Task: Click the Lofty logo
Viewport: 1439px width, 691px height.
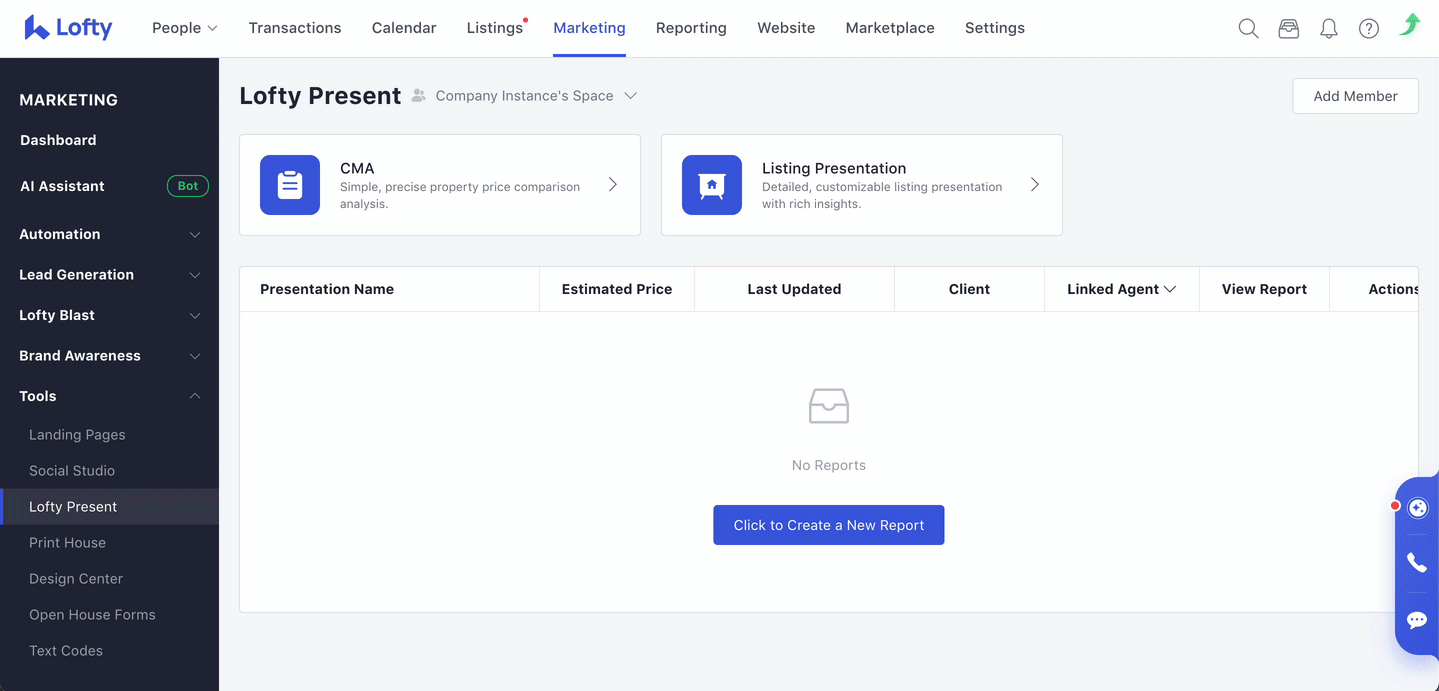Action: click(68, 28)
